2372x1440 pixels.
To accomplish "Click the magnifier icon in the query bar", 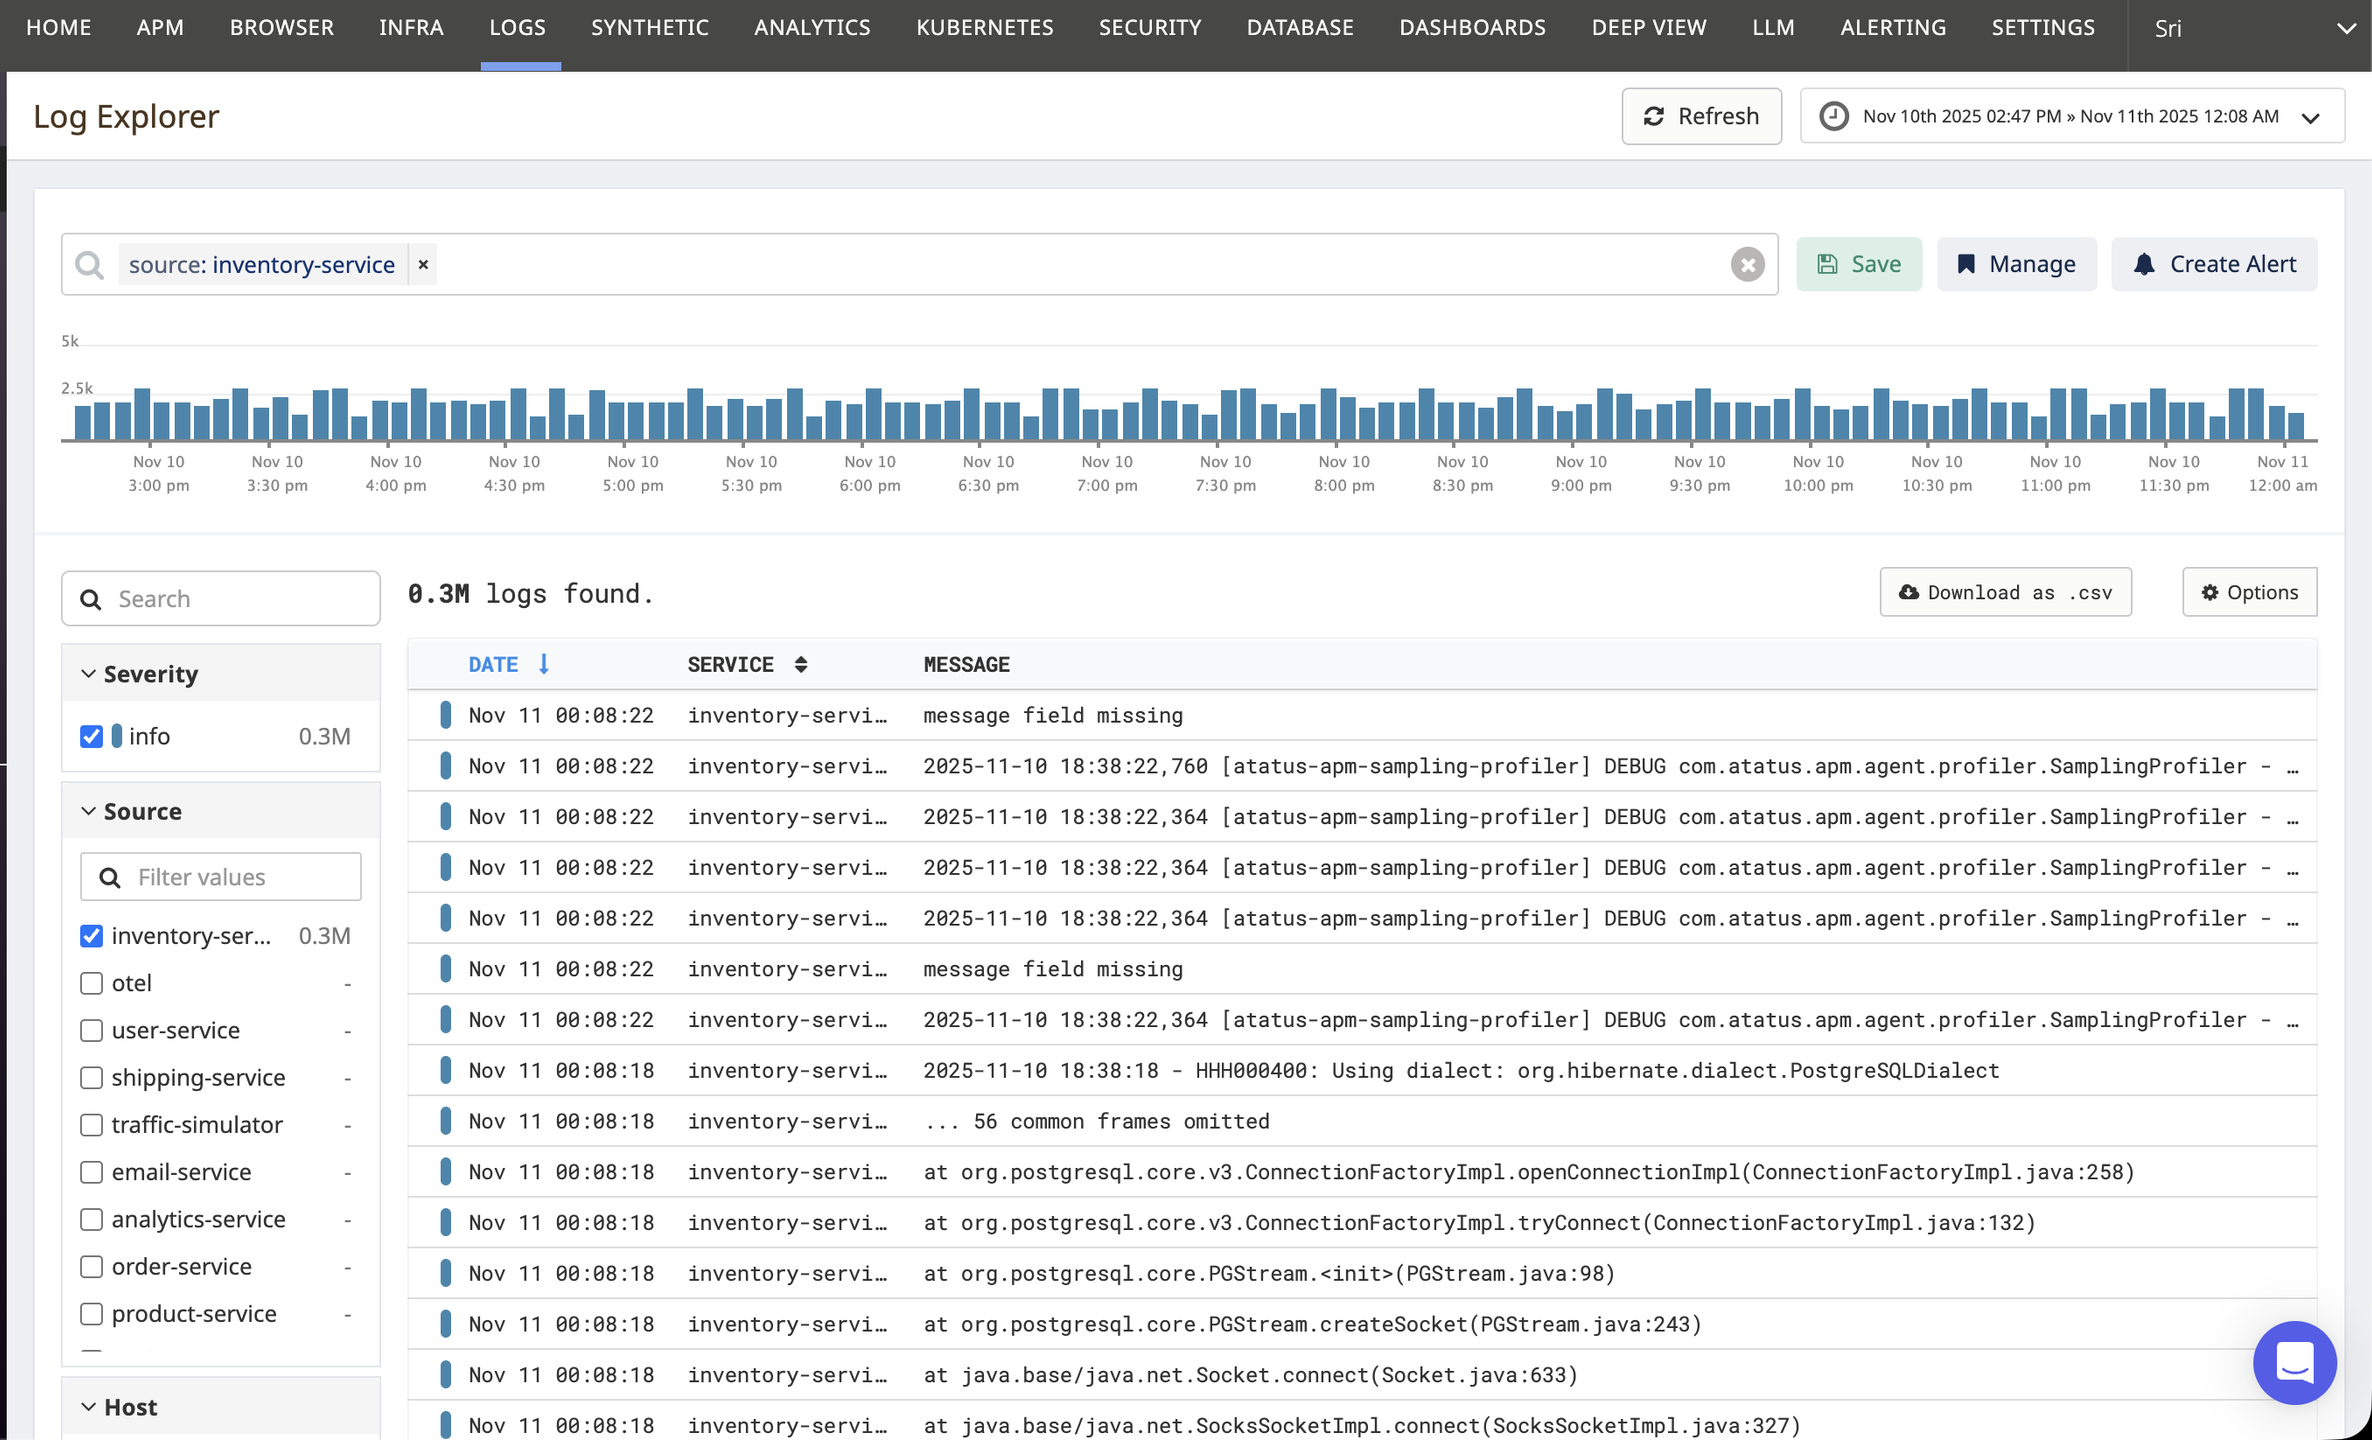I will (90, 264).
